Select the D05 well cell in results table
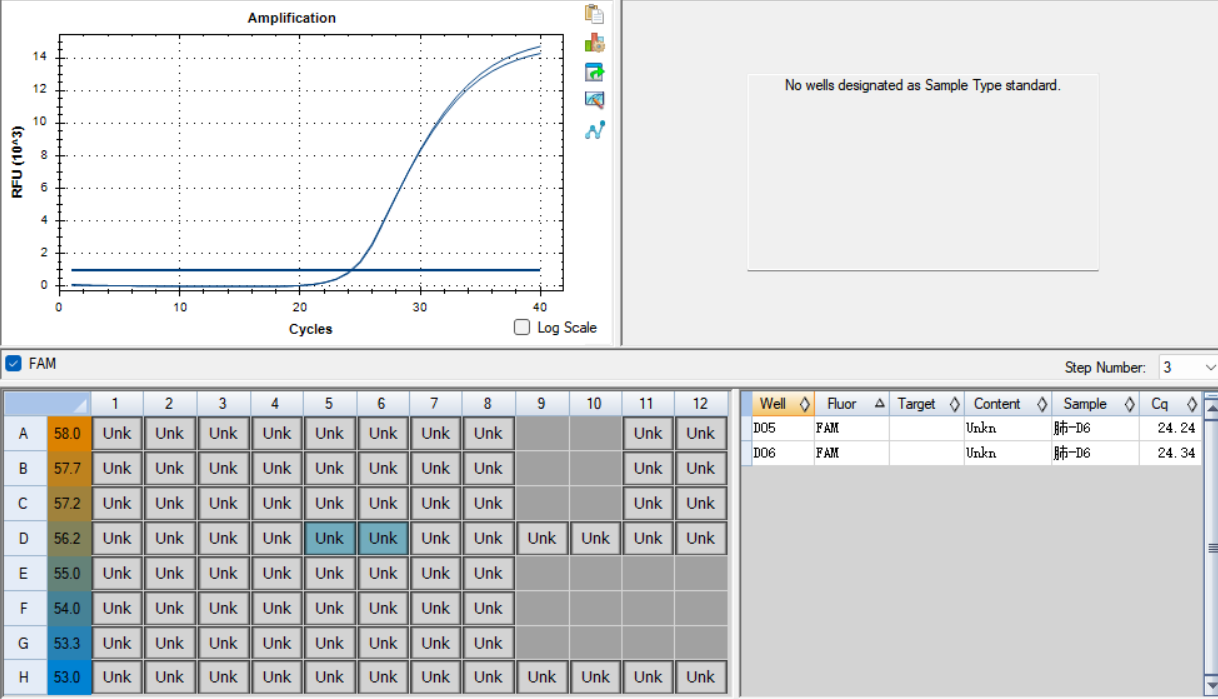The image size is (1218, 699). pyautogui.click(x=783, y=428)
